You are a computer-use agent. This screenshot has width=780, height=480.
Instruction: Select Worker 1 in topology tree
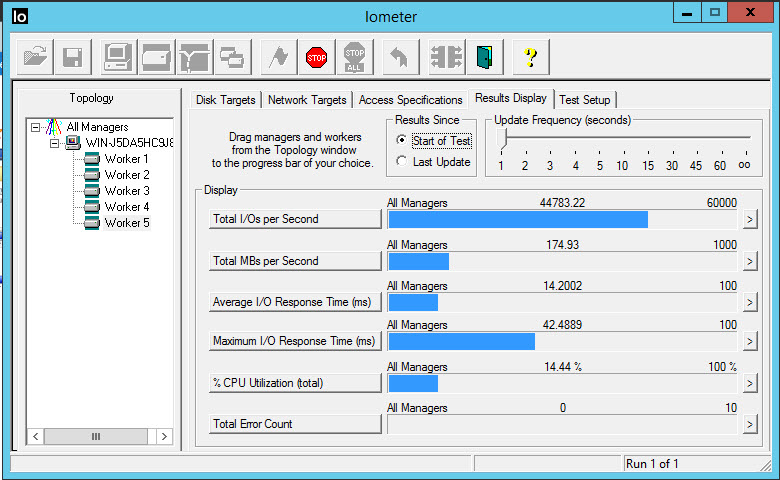[126, 159]
